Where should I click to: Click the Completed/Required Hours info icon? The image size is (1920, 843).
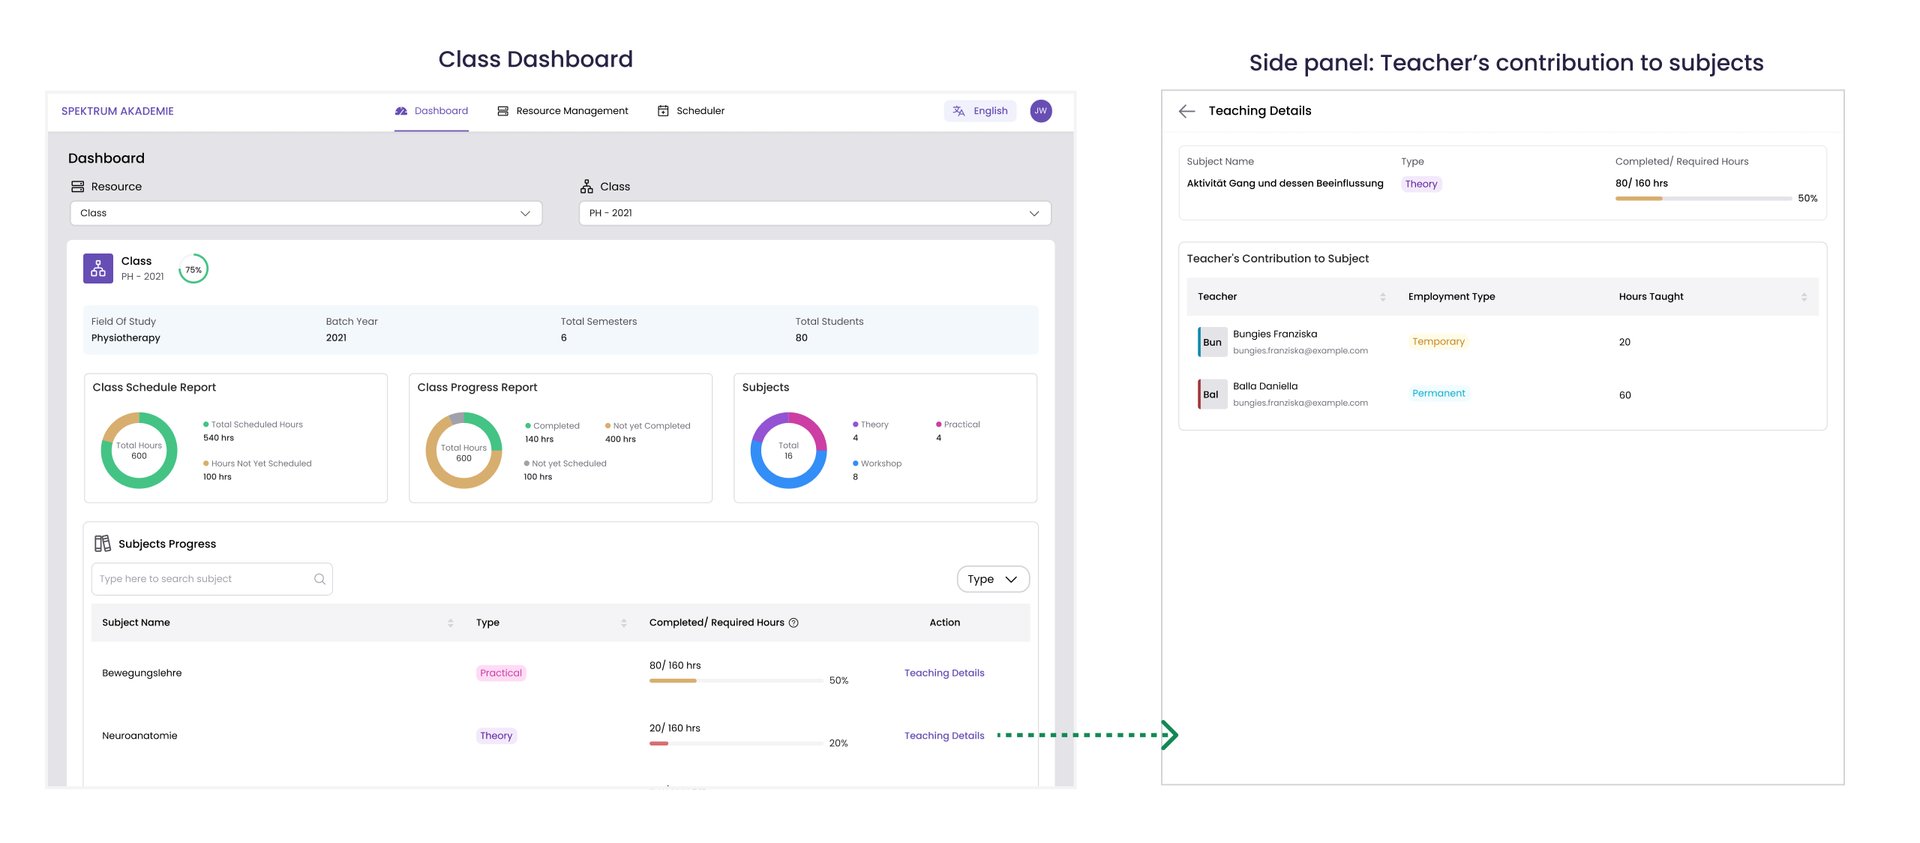pos(794,623)
